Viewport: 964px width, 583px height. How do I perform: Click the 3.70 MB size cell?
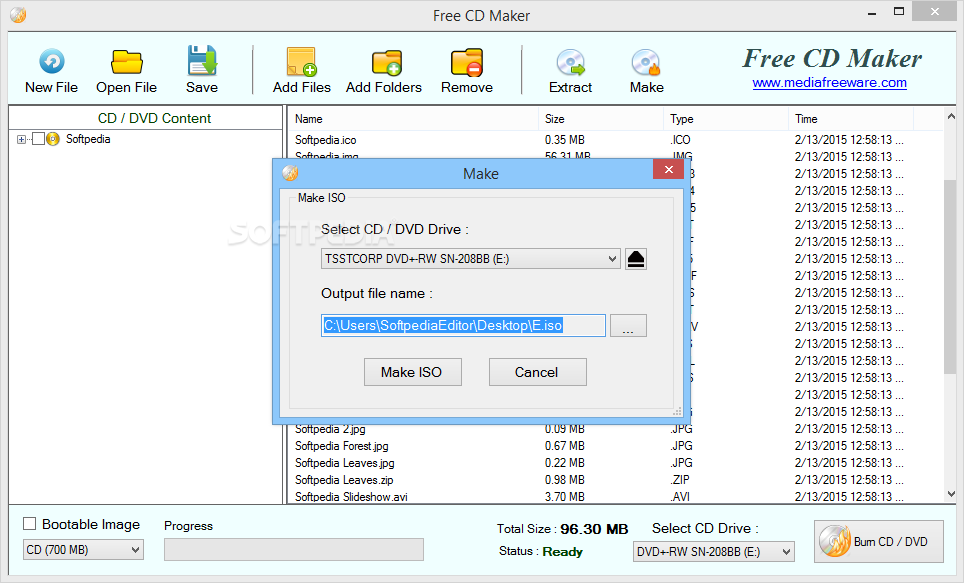click(564, 497)
